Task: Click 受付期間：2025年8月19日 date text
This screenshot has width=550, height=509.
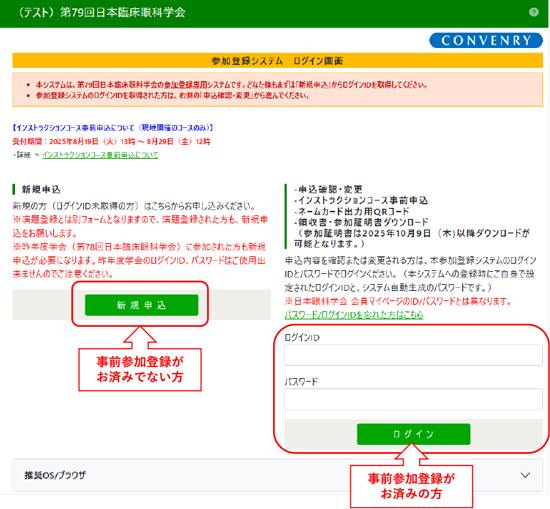Action: [111, 141]
